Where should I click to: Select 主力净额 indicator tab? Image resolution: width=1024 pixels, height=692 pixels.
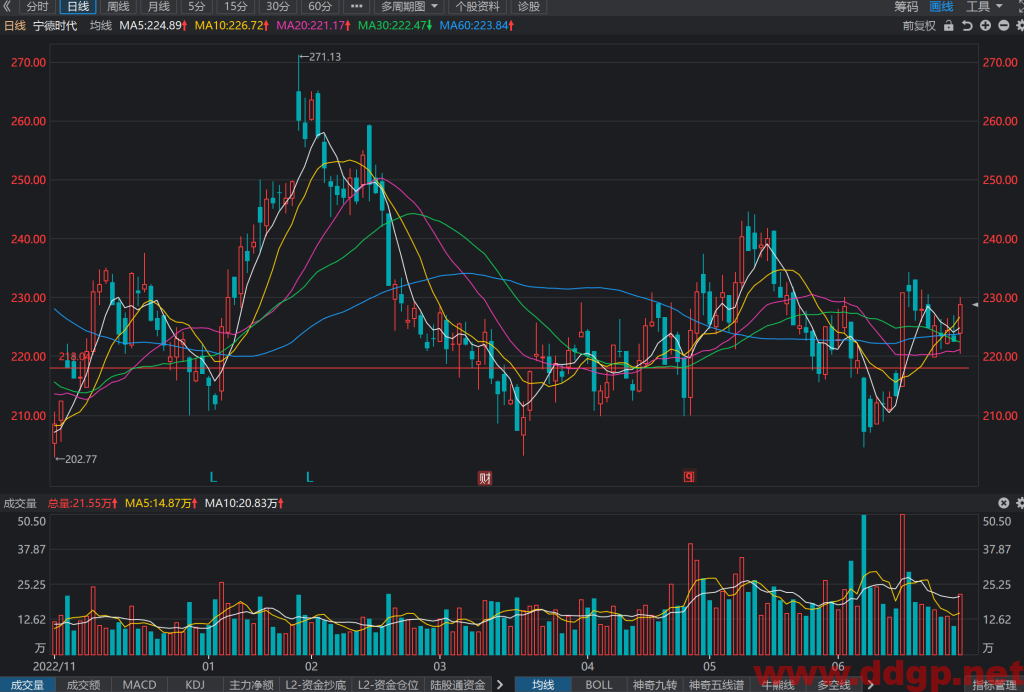251,685
